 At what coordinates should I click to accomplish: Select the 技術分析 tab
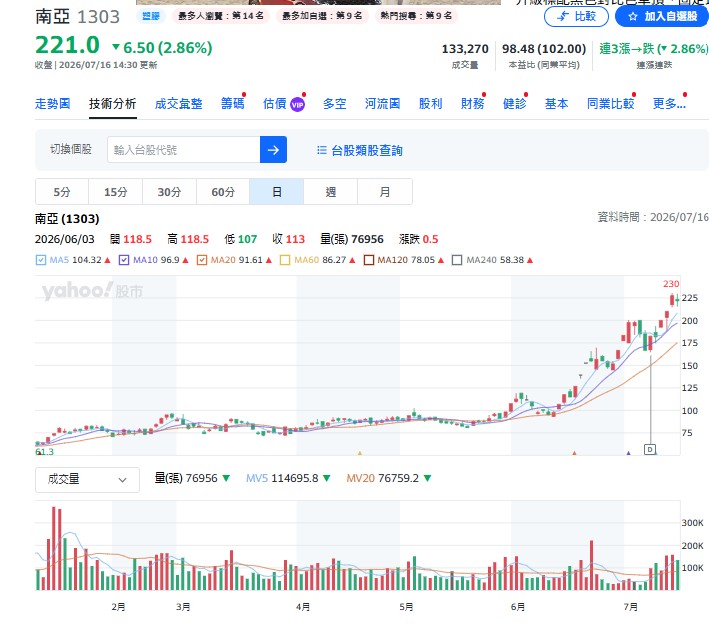click(113, 104)
